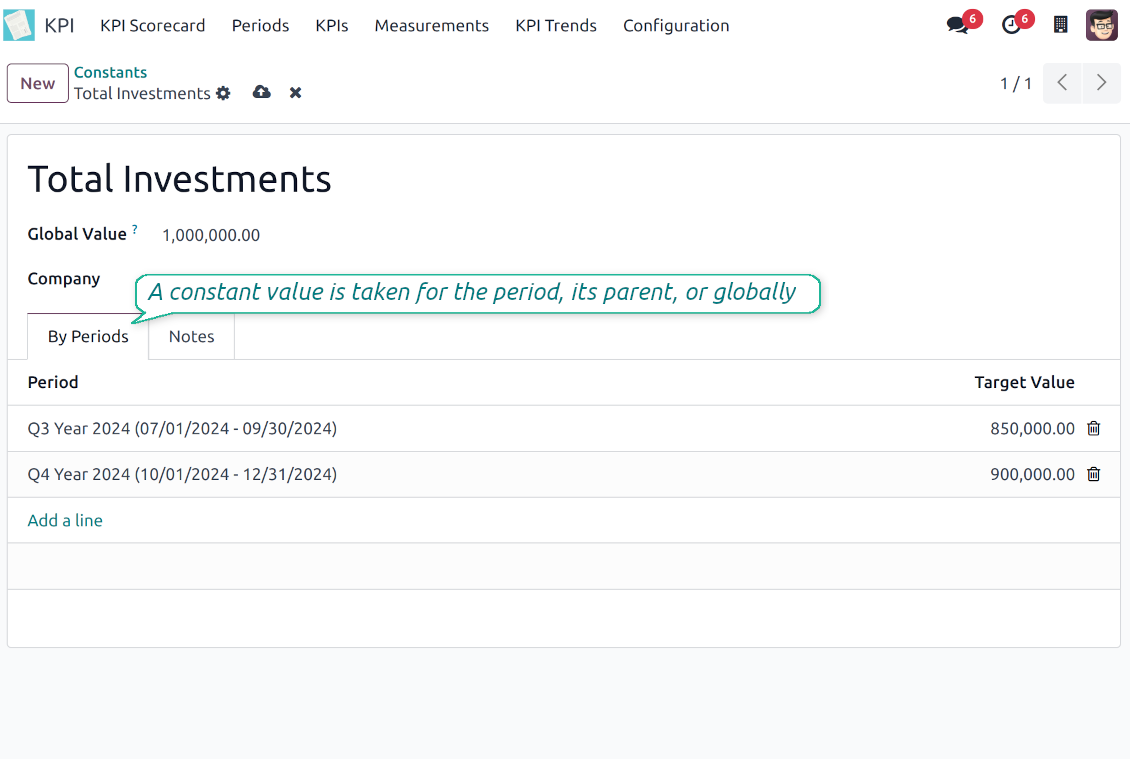Open the Configuration menu
This screenshot has width=1130, height=759.
click(676, 26)
